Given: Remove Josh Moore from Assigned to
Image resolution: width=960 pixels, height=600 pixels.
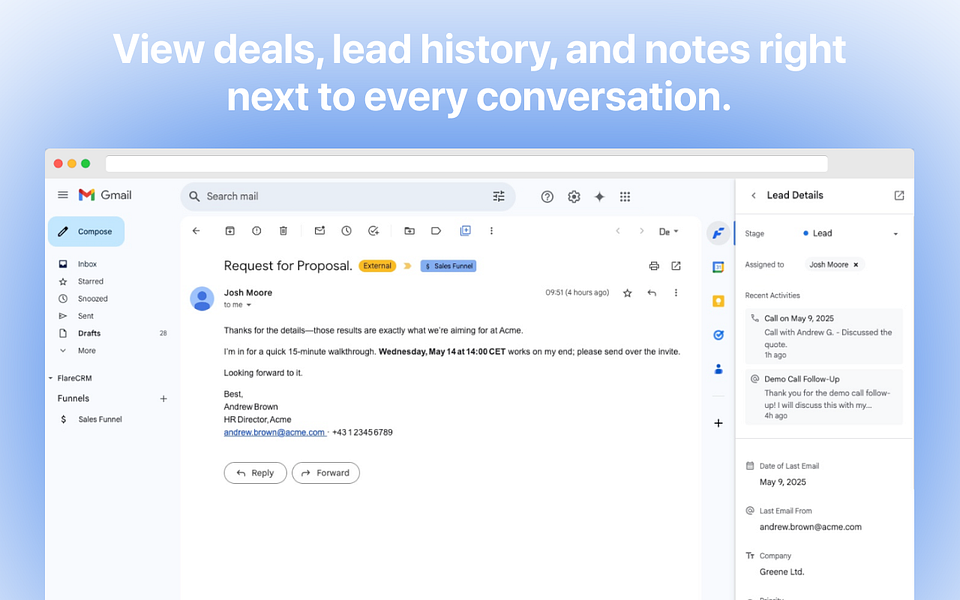Looking at the screenshot, I should click(x=856, y=264).
